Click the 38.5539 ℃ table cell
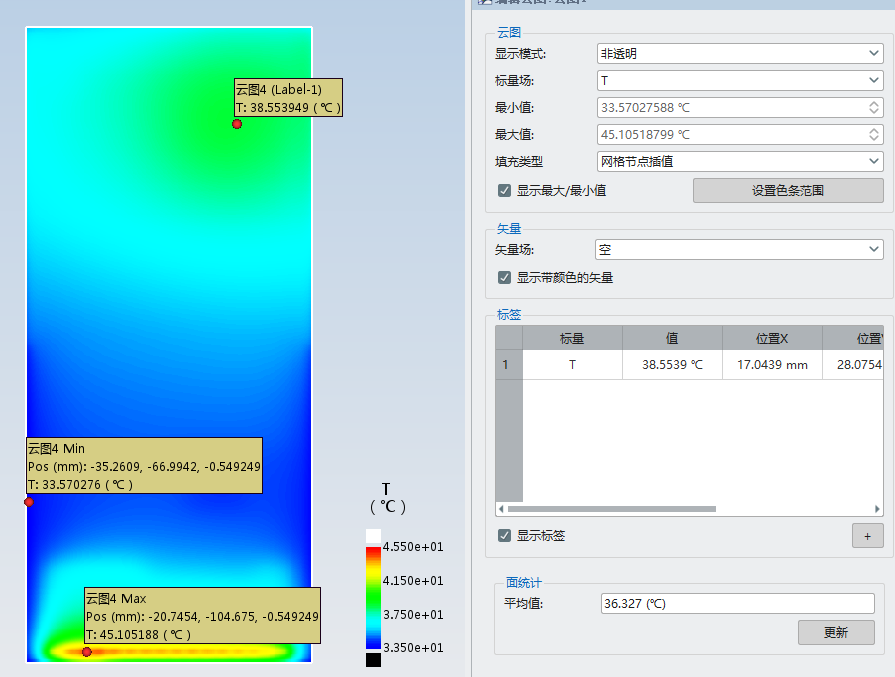895x677 pixels. pyautogui.click(x=672, y=364)
